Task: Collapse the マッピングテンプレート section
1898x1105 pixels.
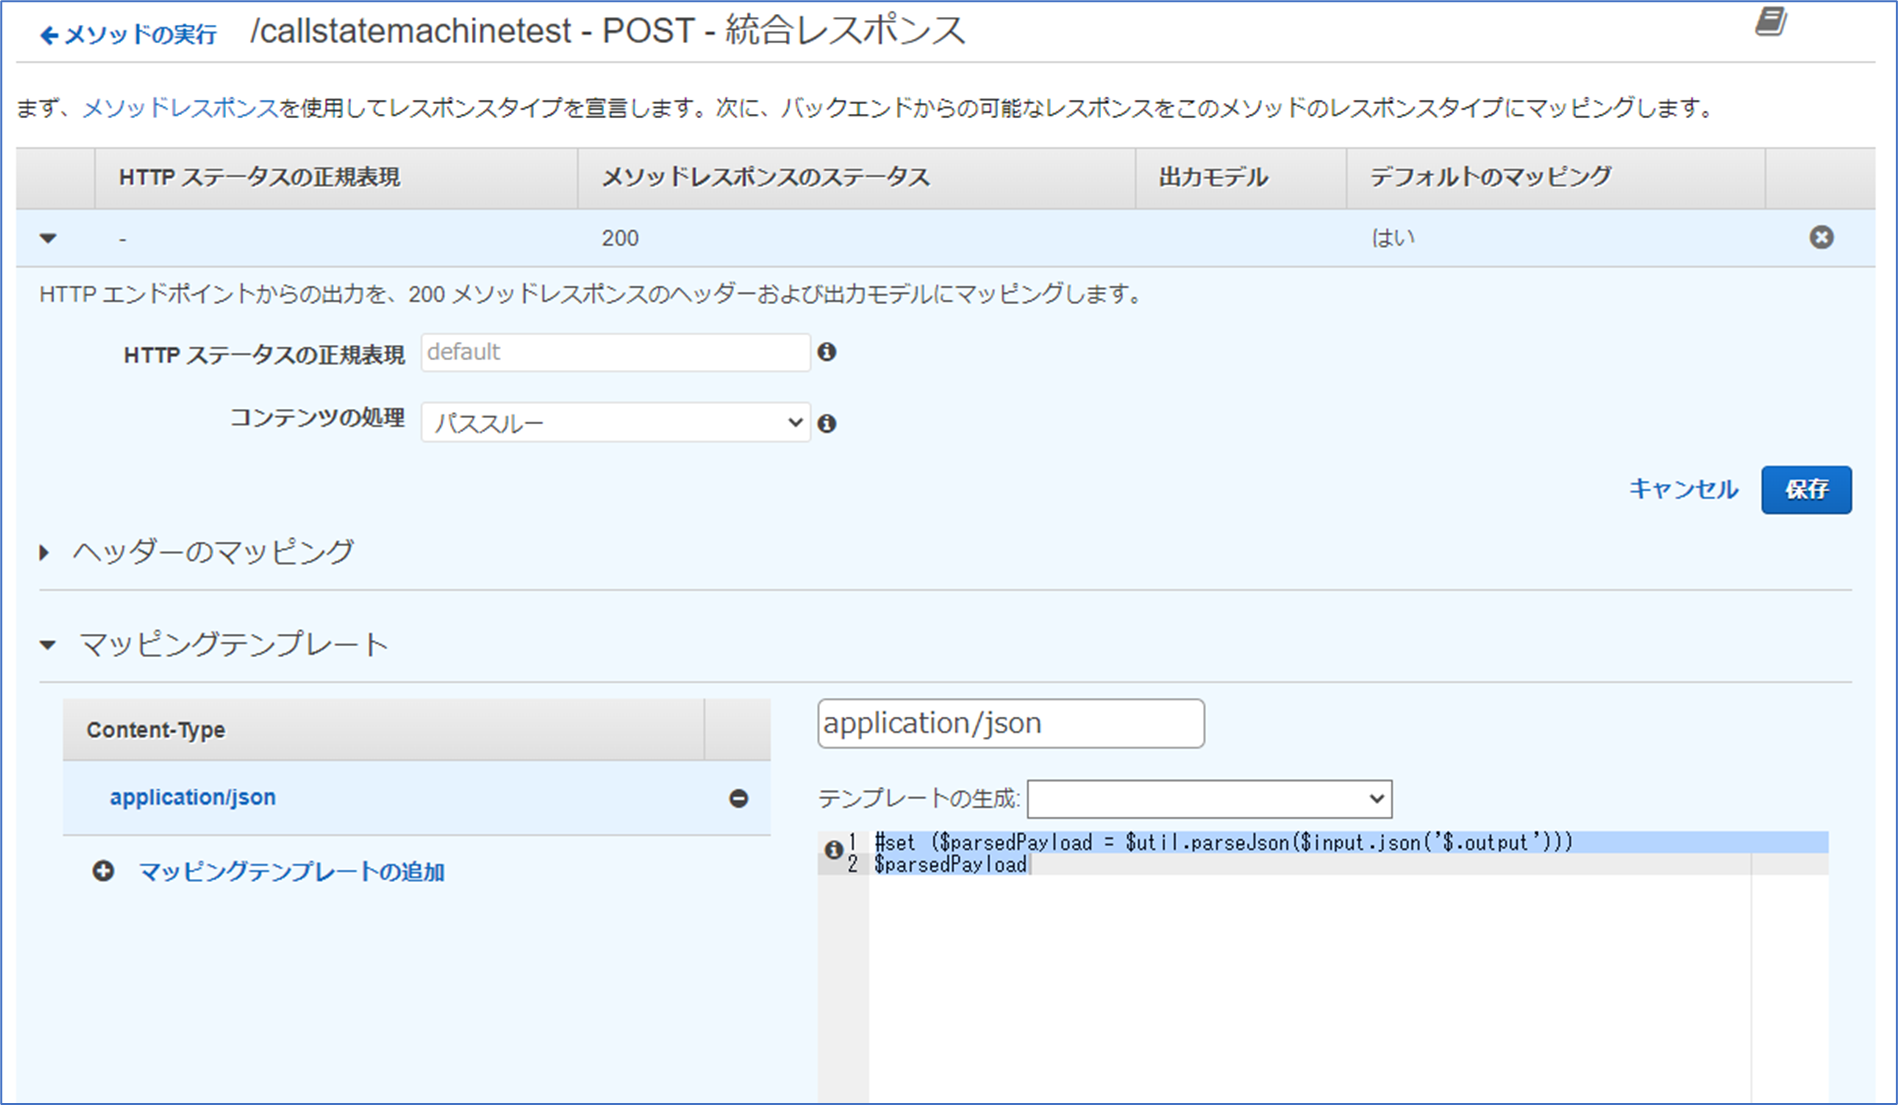Action: pos(47,645)
